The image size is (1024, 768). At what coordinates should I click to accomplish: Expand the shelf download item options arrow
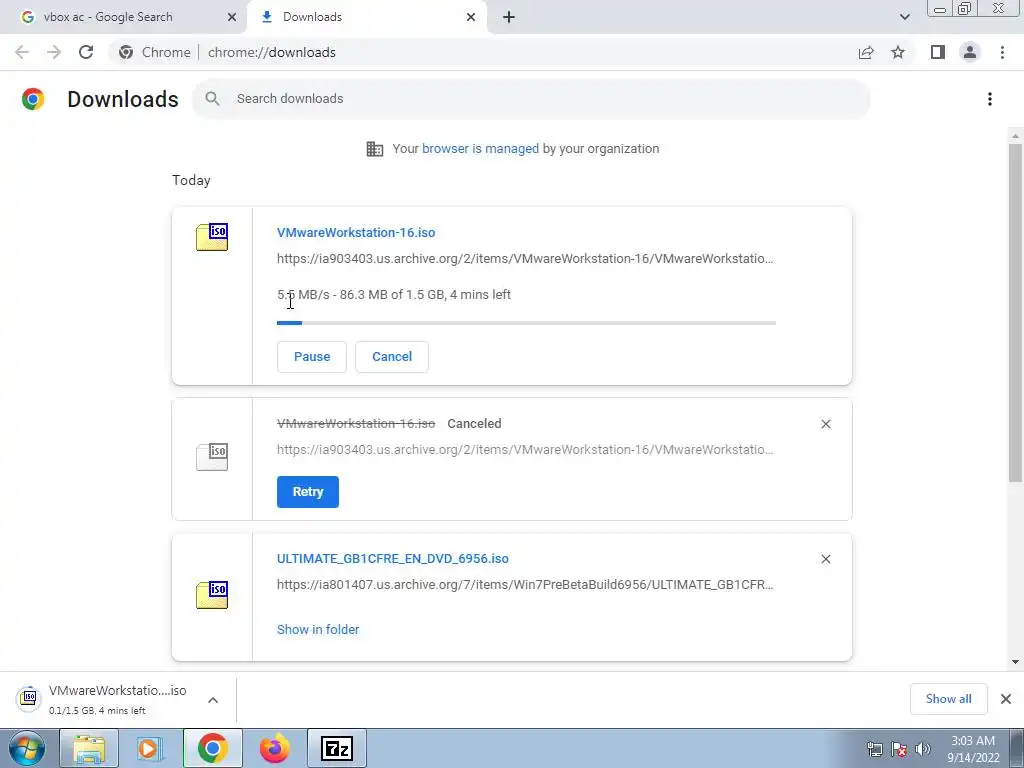click(213, 700)
